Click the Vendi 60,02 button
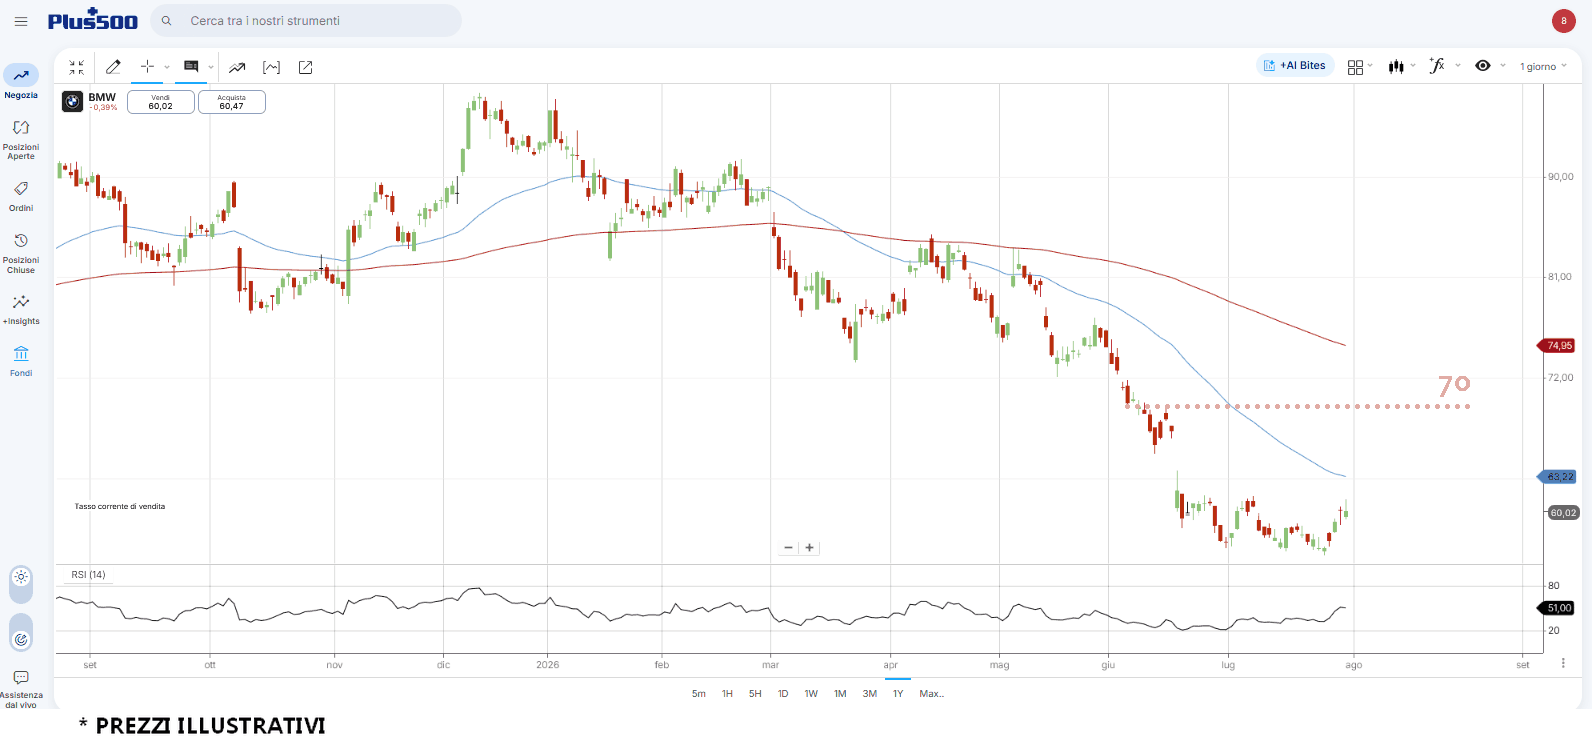Image resolution: width=1592 pixels, height=740 pixels. coord(161,102)
